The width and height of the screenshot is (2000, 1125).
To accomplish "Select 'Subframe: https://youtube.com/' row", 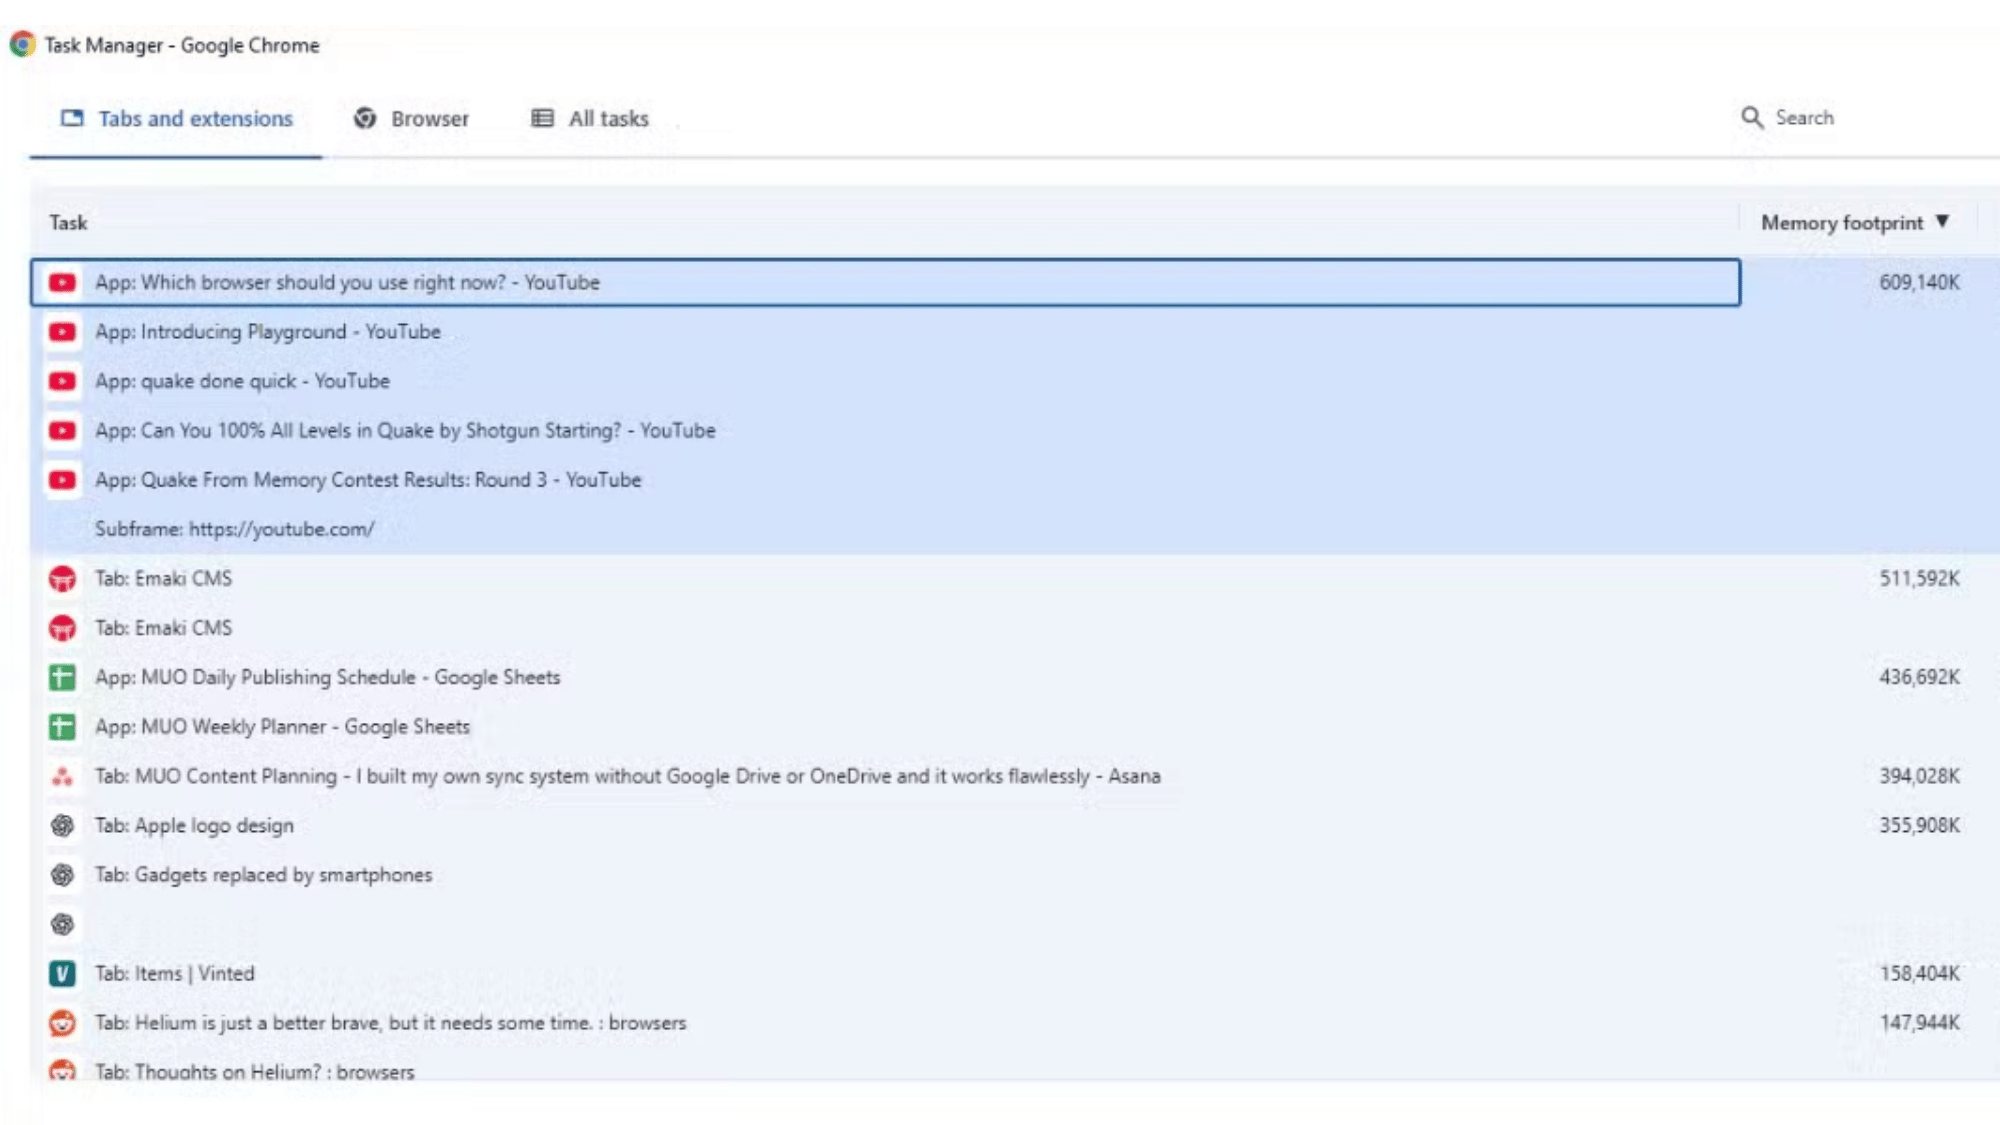I will (234, 529).
